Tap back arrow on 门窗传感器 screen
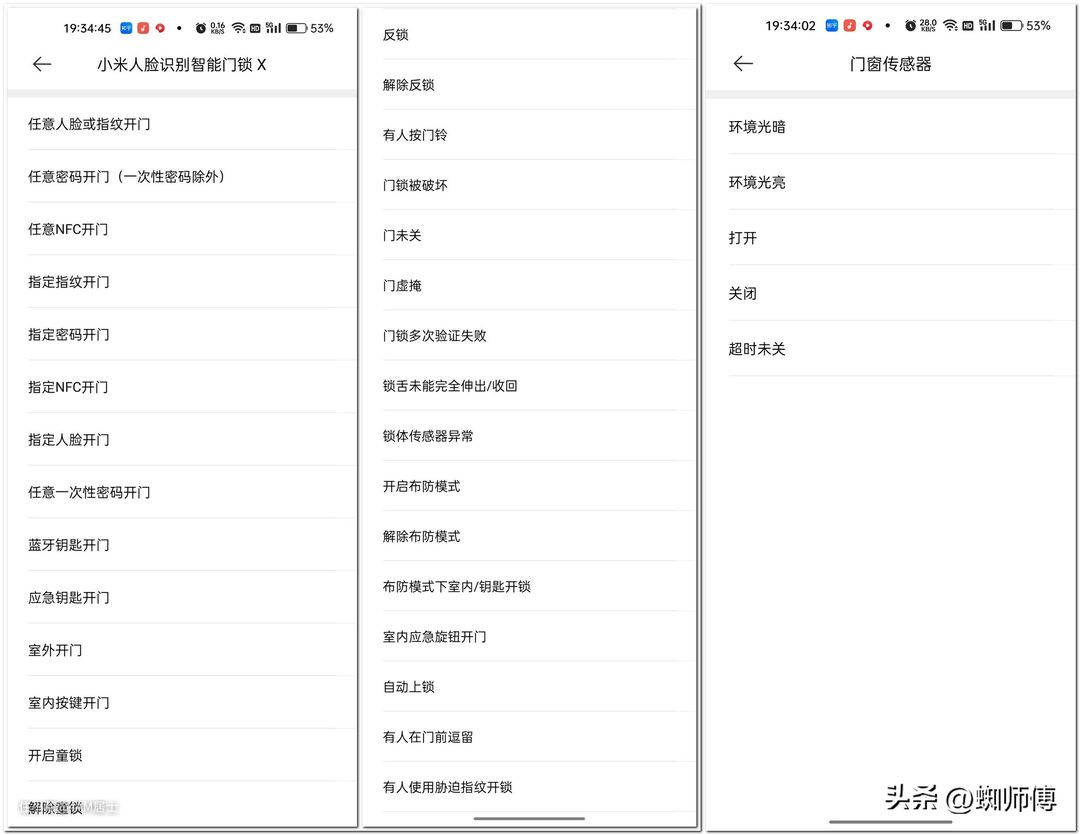Image resolution: width=1080 pixels, height=835 pixels. coord(743,64)
